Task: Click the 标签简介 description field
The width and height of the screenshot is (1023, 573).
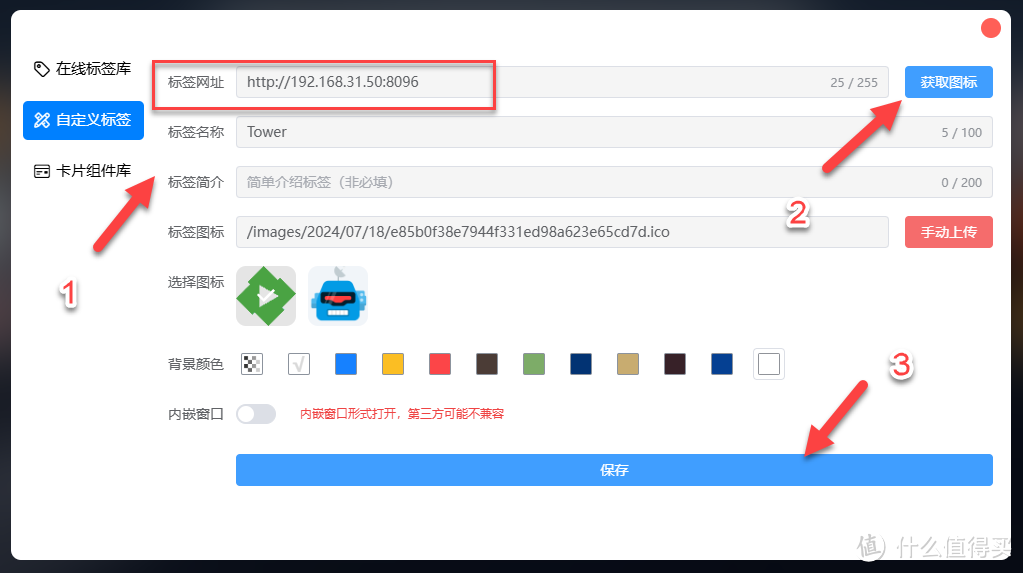Action: click(614, 182)
